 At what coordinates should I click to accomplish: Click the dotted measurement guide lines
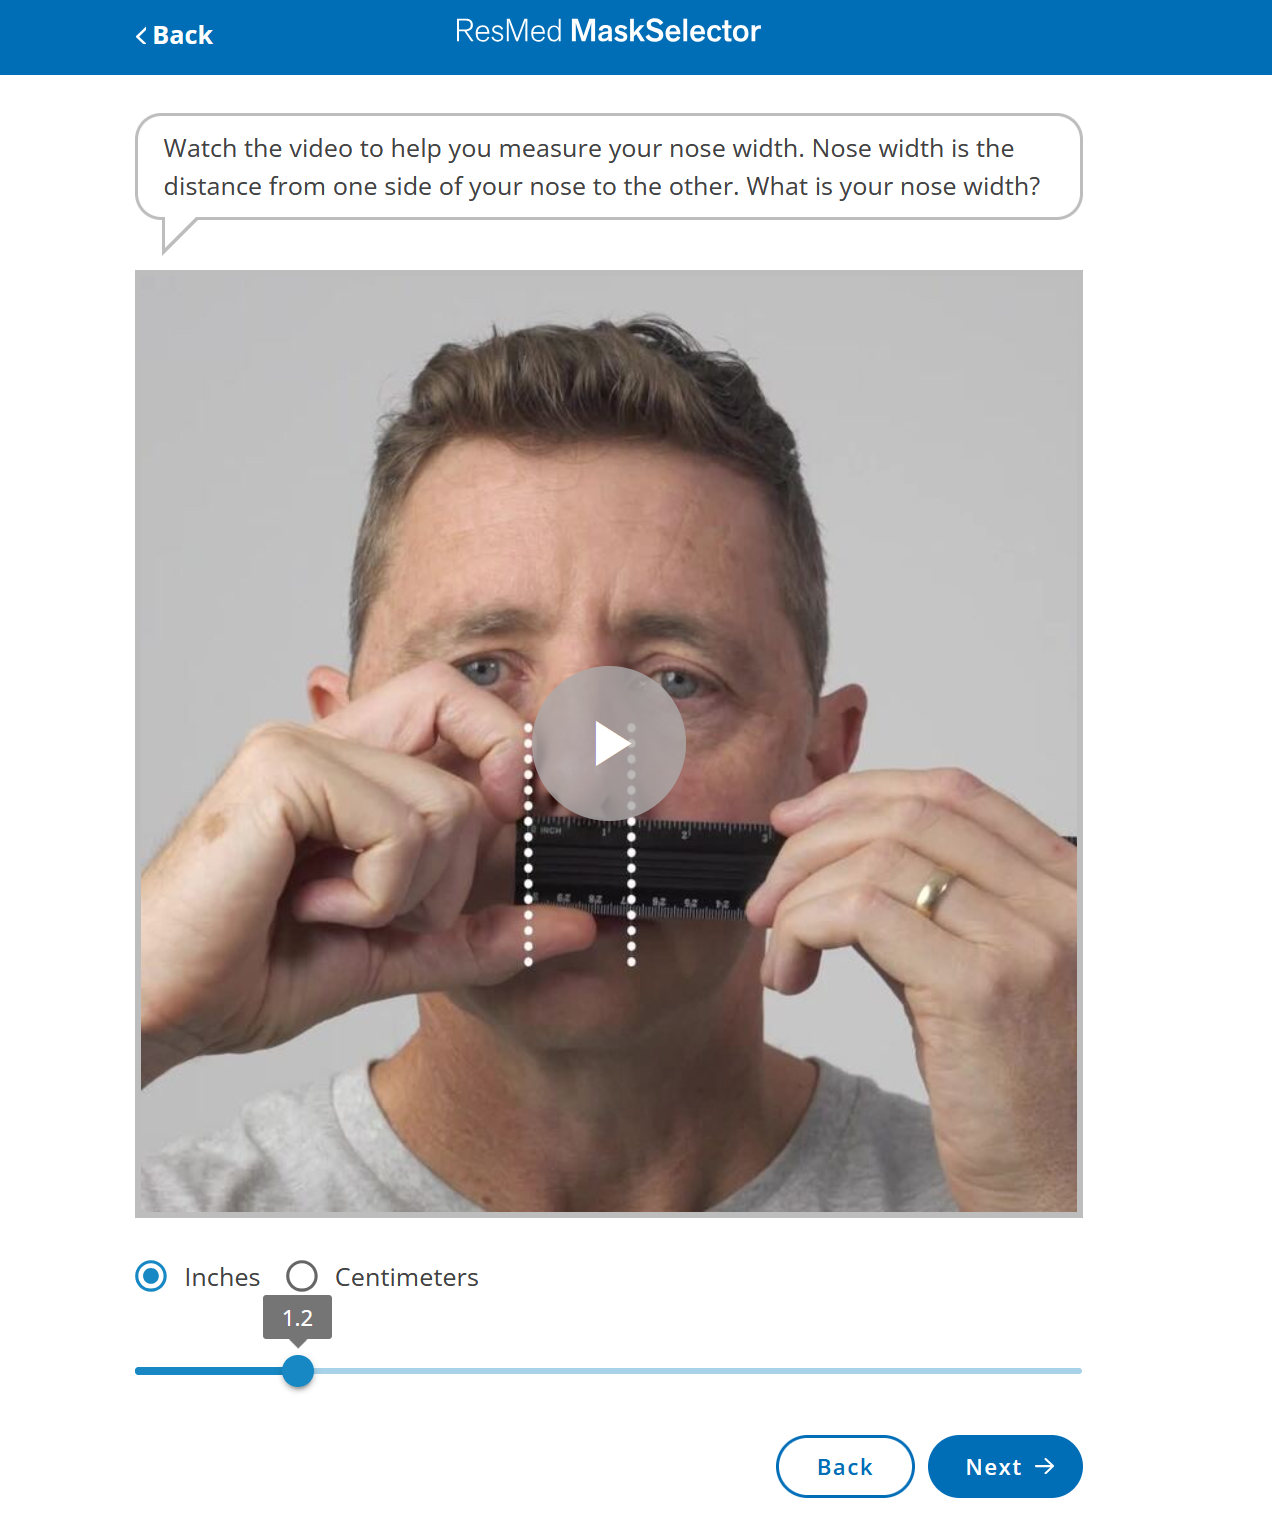580,845
